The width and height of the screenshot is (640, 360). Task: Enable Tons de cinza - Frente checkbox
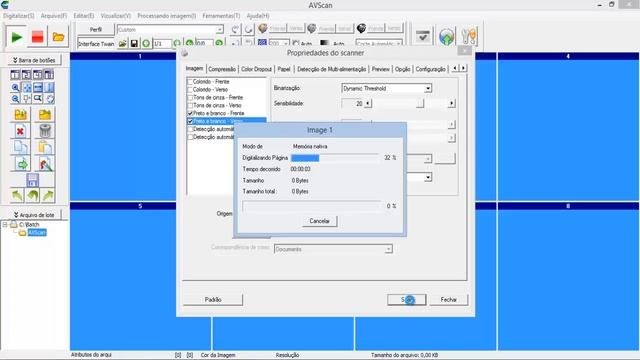point(190,98)
